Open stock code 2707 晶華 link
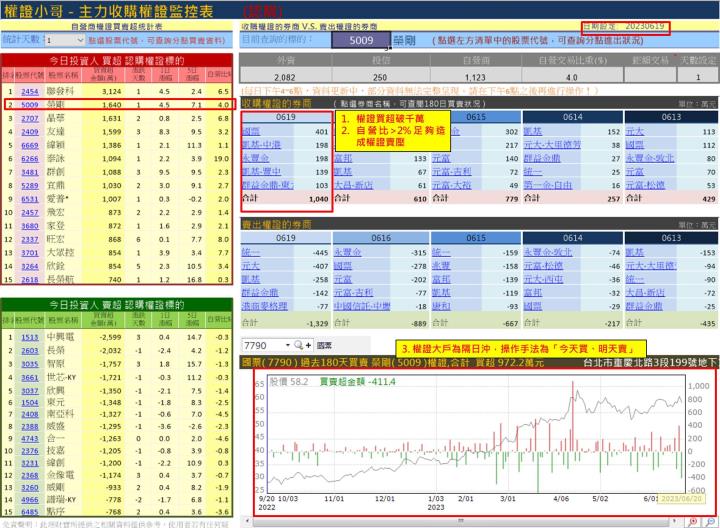This screenshot has width=720, height=528. 29,118
